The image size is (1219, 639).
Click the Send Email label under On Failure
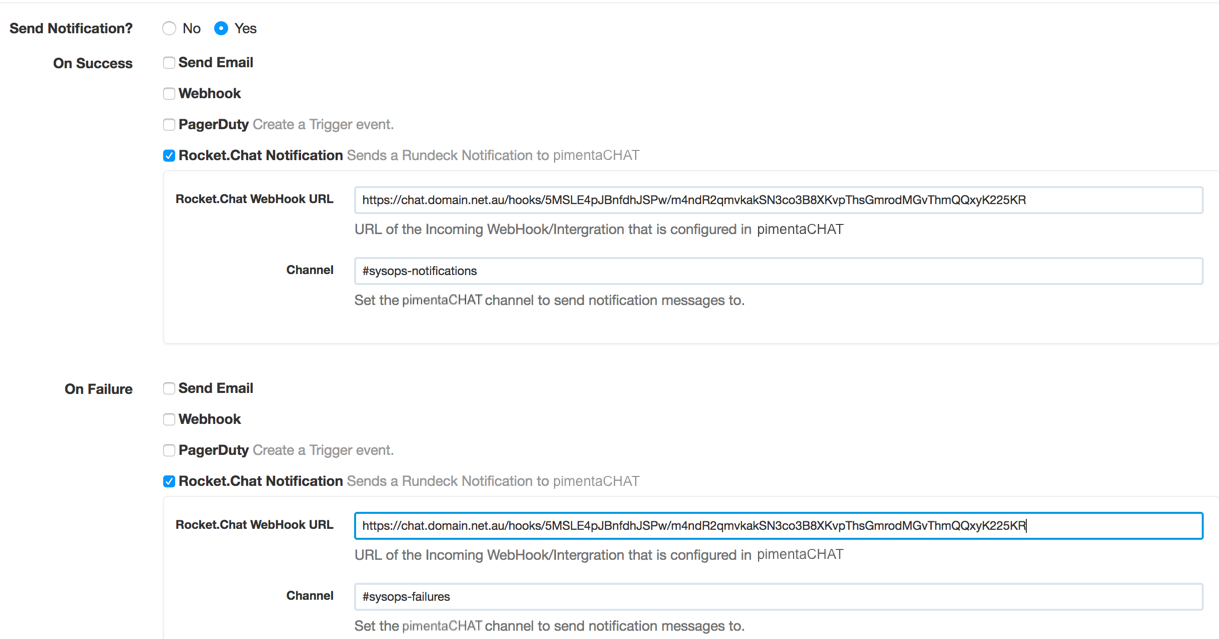point(216,388)
